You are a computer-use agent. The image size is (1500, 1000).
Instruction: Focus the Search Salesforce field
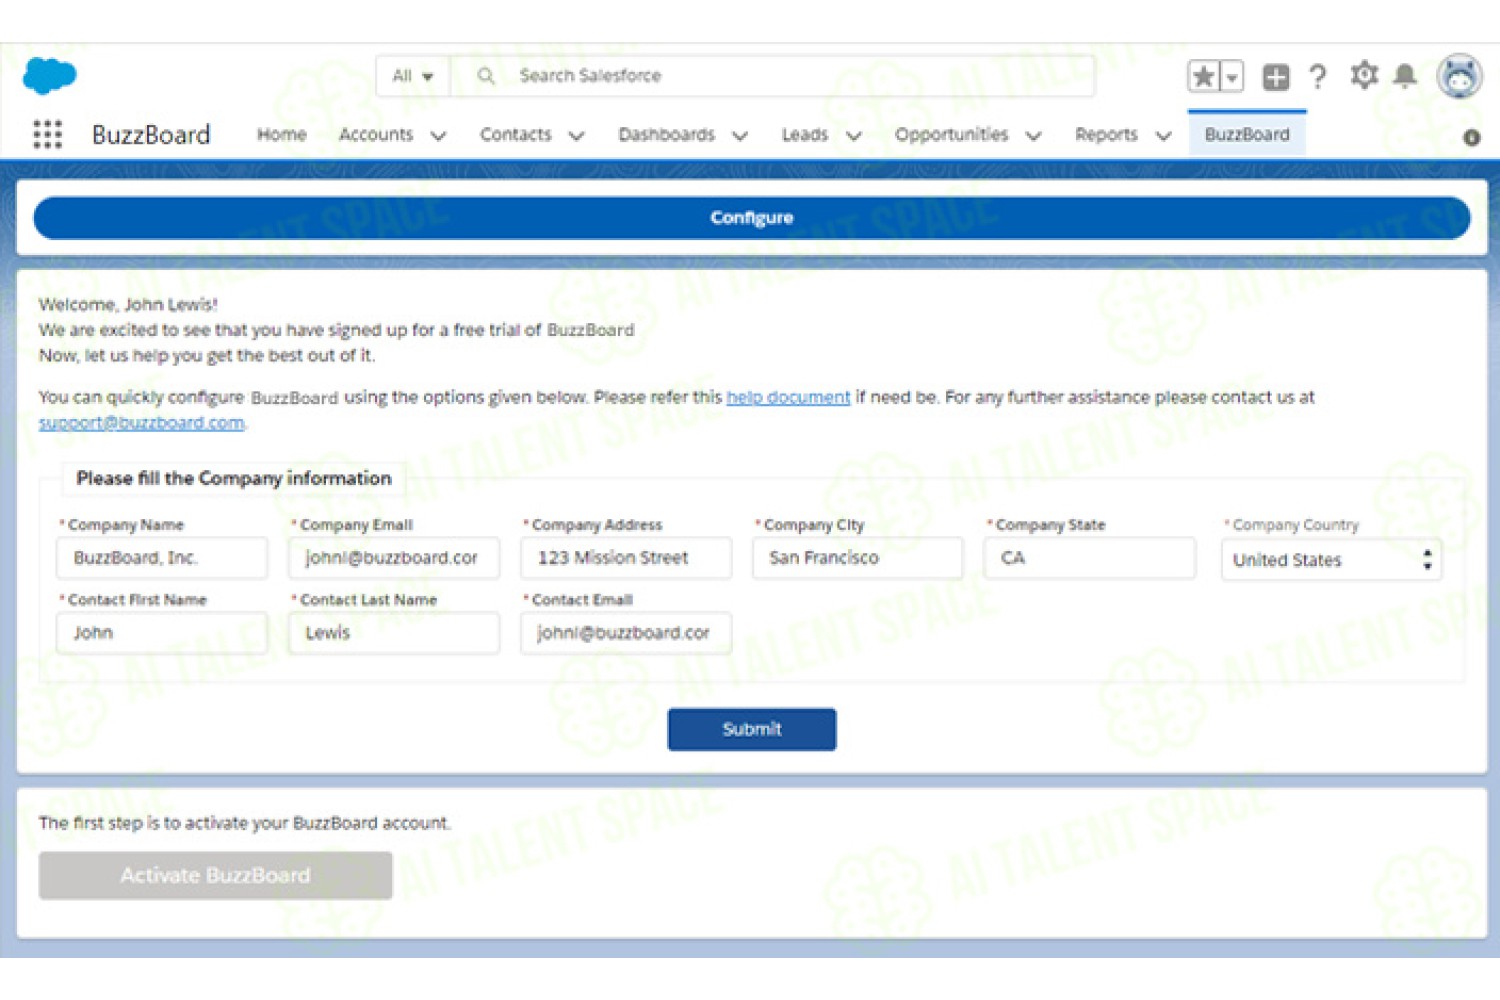point(772,76)
